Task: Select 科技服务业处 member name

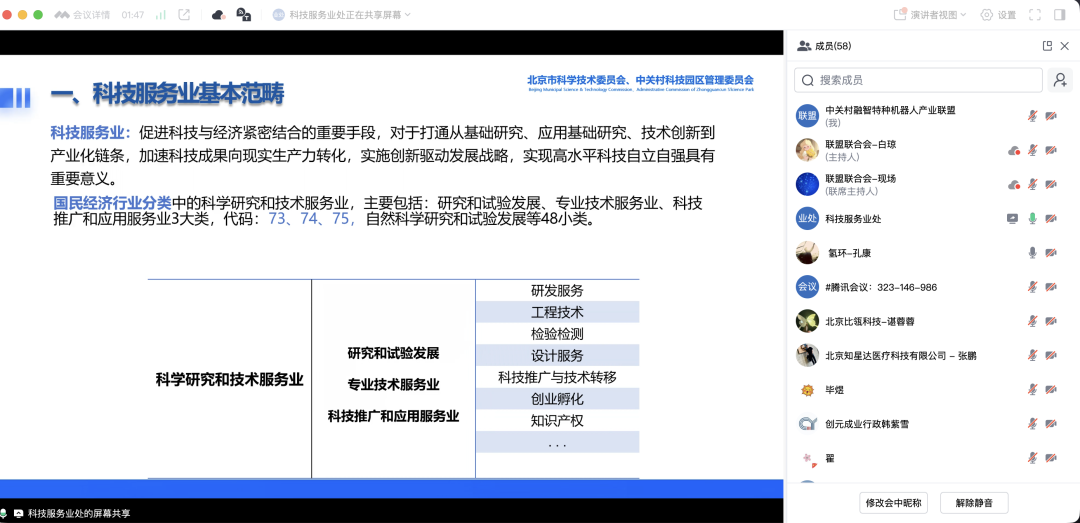Action: pos(853,219)
